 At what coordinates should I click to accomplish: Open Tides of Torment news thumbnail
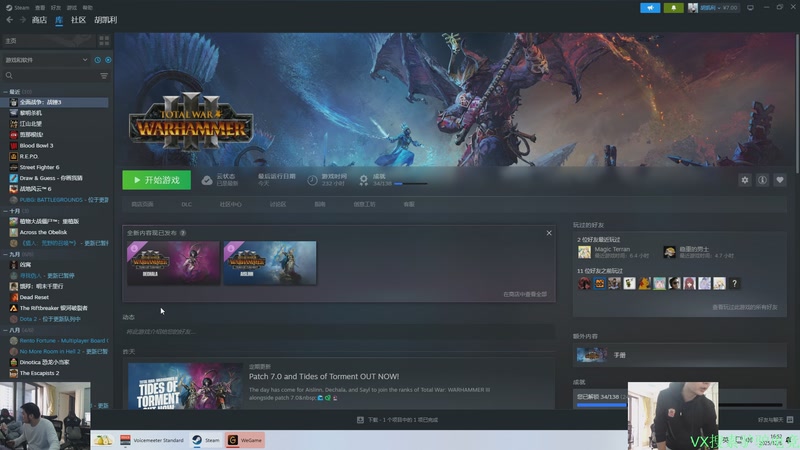(x=185, y=386)
